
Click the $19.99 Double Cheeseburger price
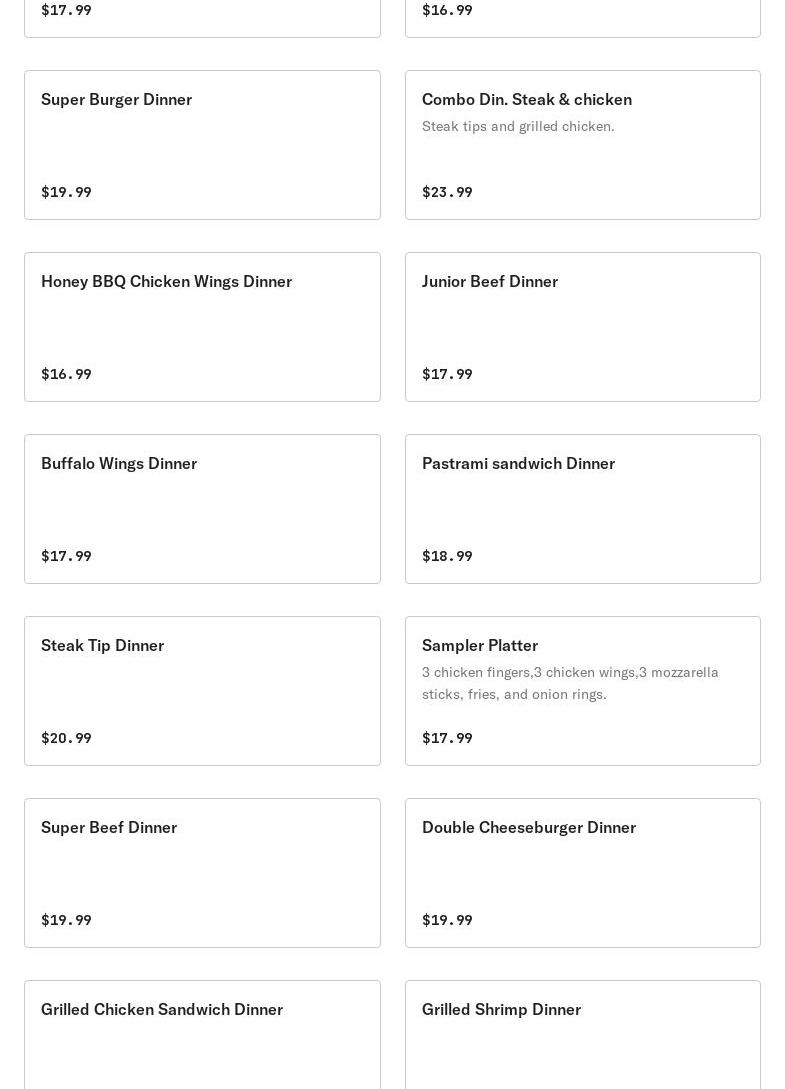pos(447,920)
